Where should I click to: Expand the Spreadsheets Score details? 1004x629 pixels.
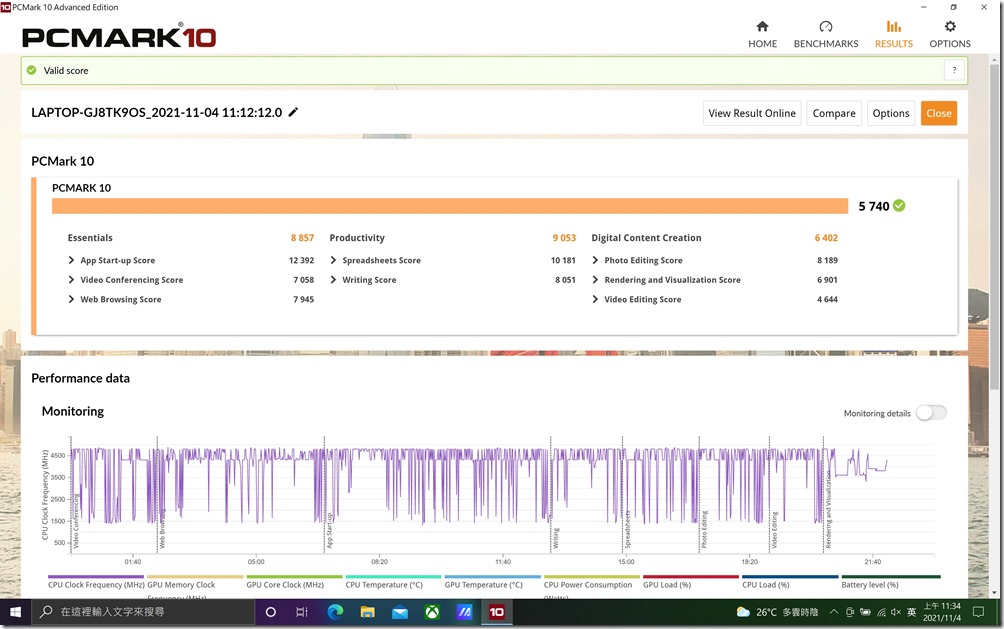pyautogui.click(x=334, y=261)
